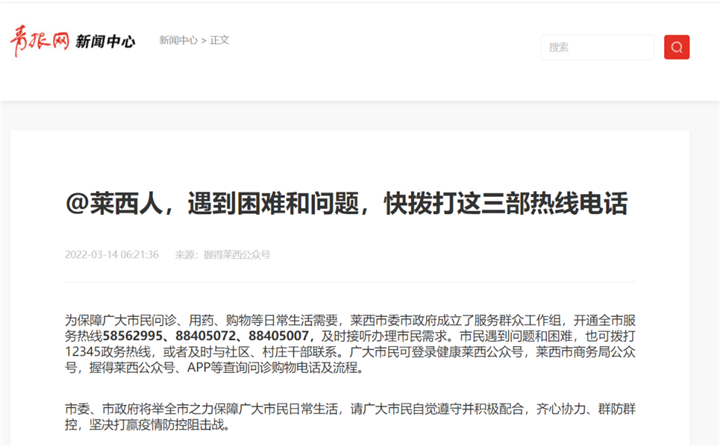Select hotline number 88405007
The height and width of the screenshot is (446, 720).
pos(278,336)
